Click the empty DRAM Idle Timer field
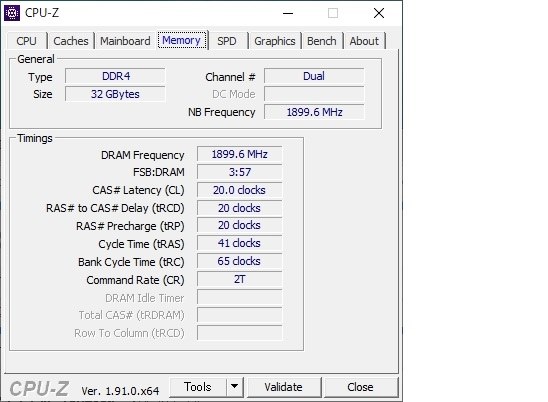Screen dimensions: 548x402 (x=239, y=297)
